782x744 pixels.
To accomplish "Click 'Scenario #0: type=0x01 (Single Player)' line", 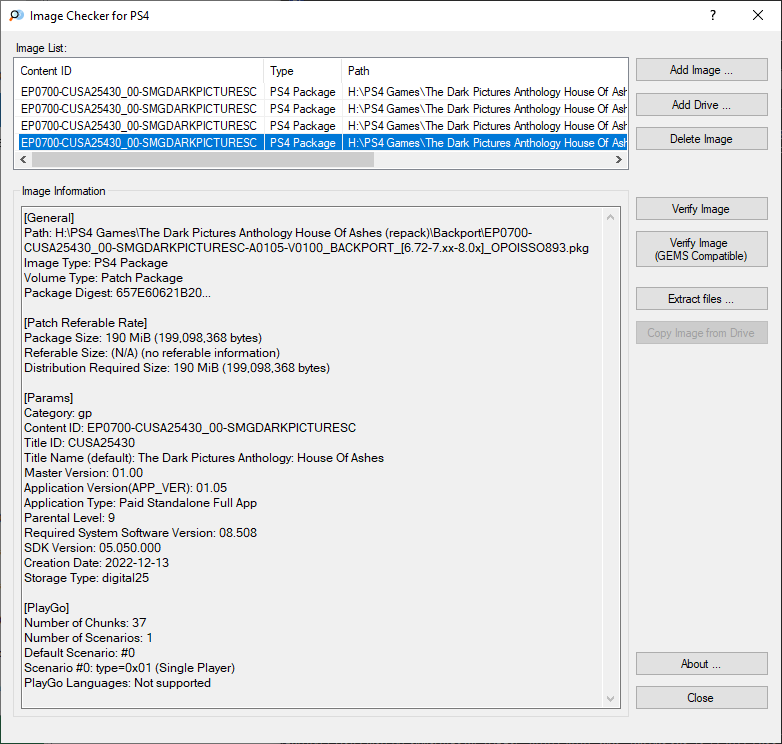I will [x=129, y=668].
